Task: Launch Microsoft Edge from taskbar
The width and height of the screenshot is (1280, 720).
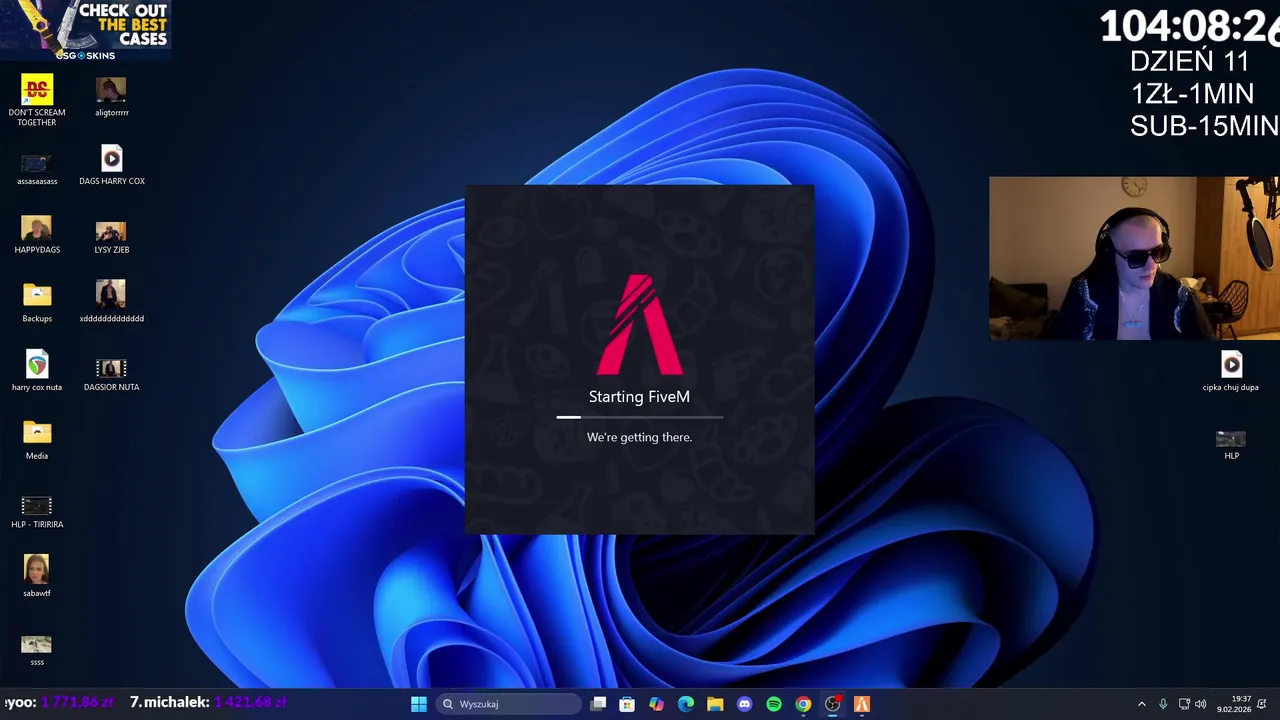Action: [686, 704]
